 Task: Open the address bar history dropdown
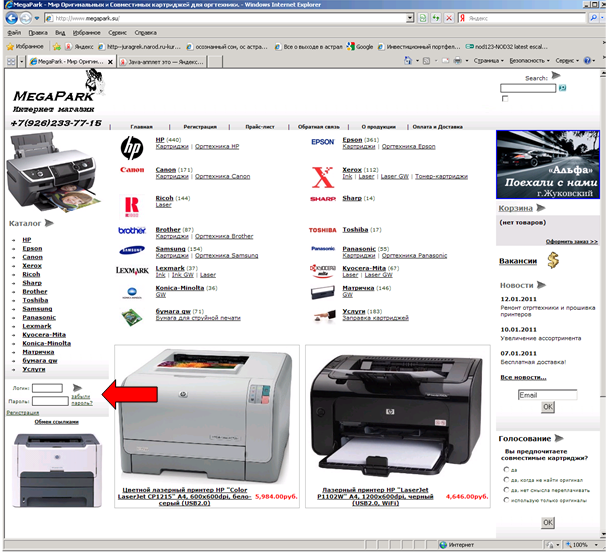(410, 18)
